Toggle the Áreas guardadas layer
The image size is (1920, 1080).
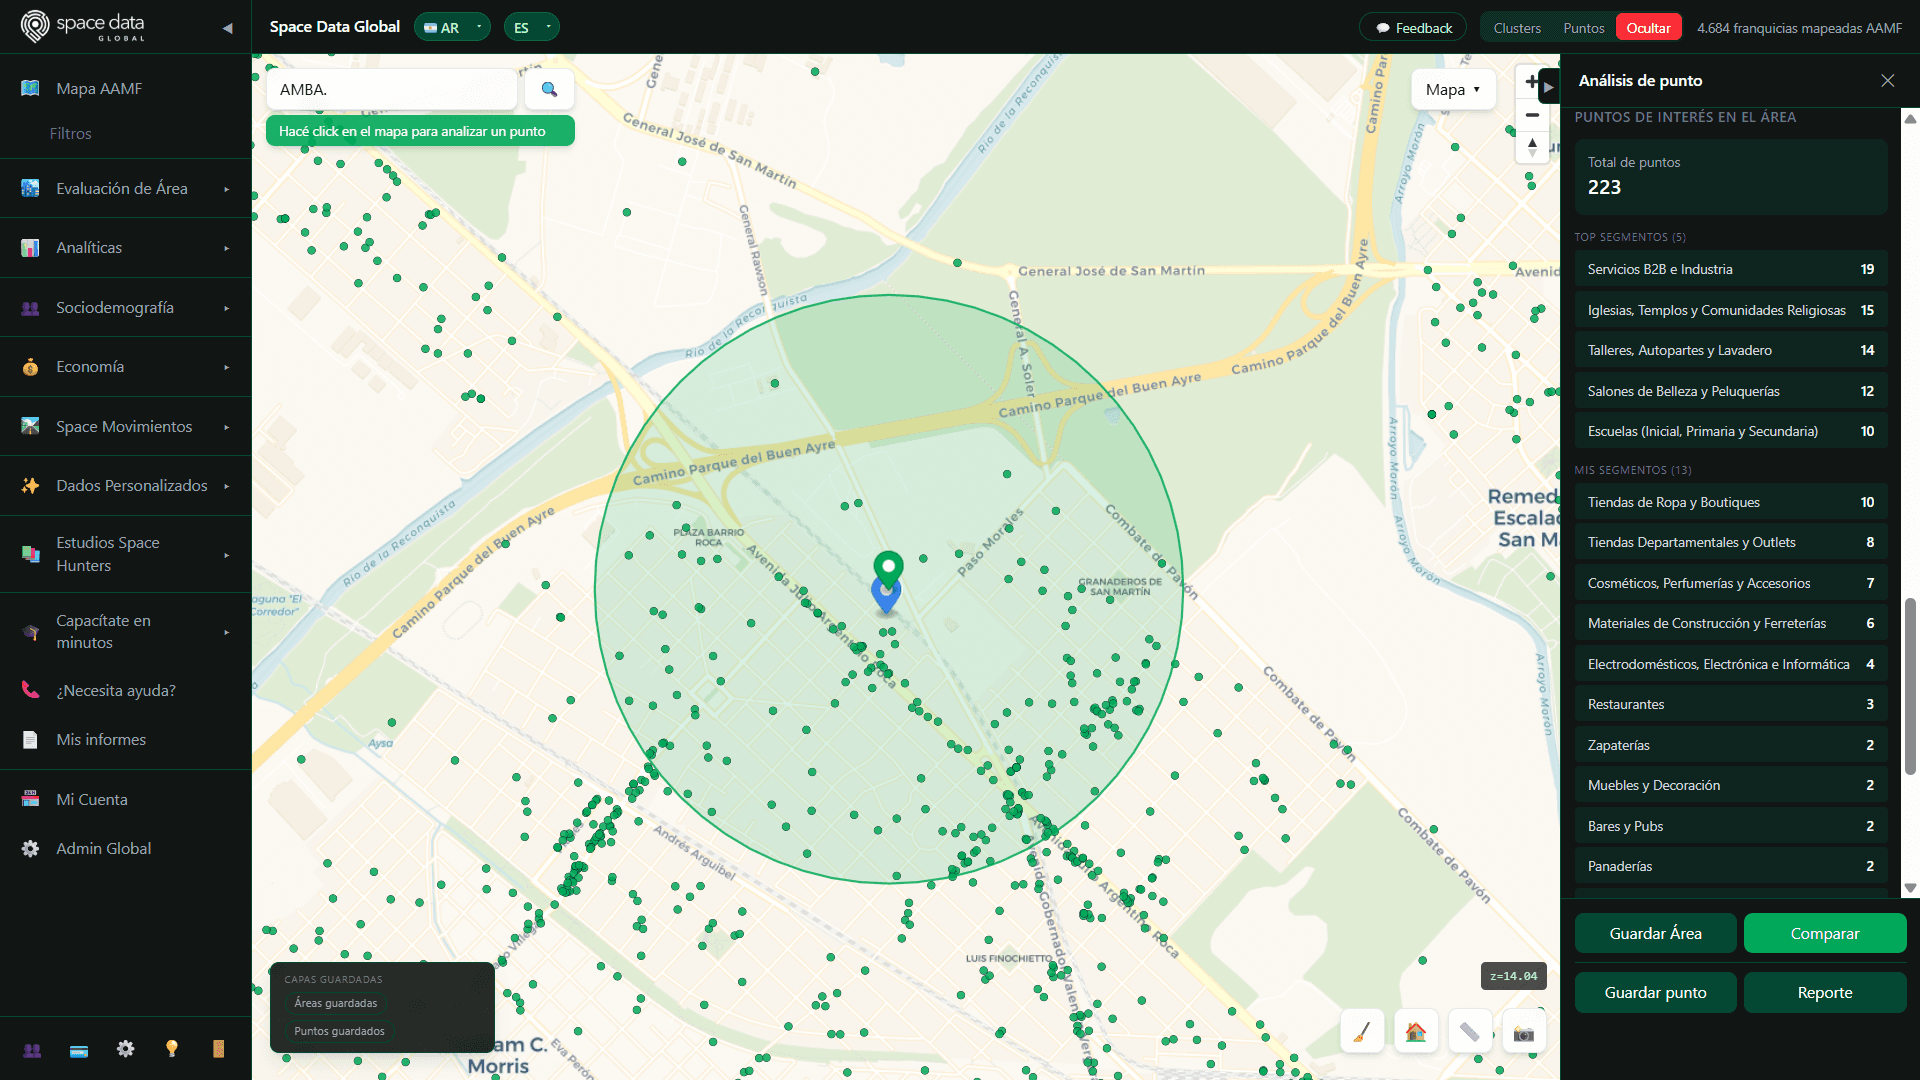click(336, 1003)
